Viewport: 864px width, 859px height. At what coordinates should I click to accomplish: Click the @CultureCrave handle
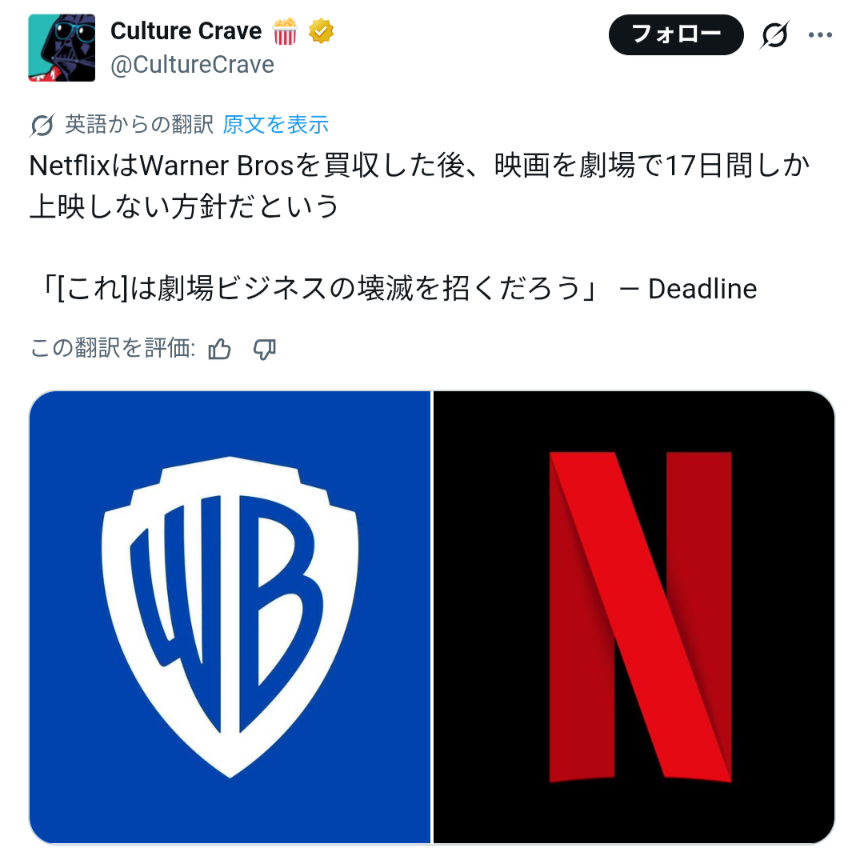click(192, 64)
